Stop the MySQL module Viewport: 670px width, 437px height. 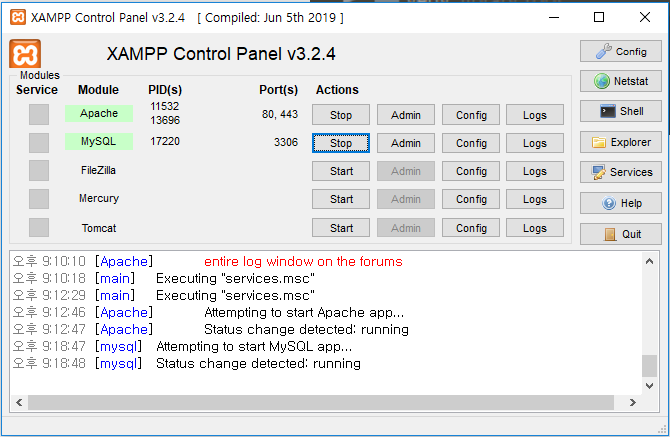point(341,143)
